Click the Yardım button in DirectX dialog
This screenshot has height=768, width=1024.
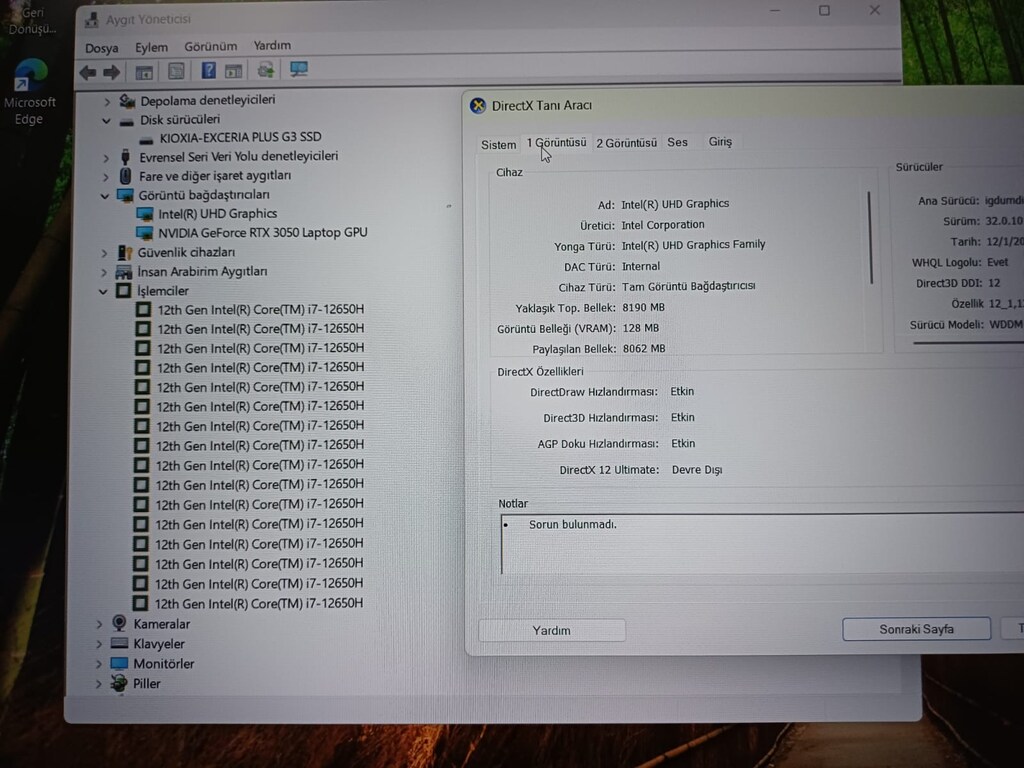[x=552, y=630]
